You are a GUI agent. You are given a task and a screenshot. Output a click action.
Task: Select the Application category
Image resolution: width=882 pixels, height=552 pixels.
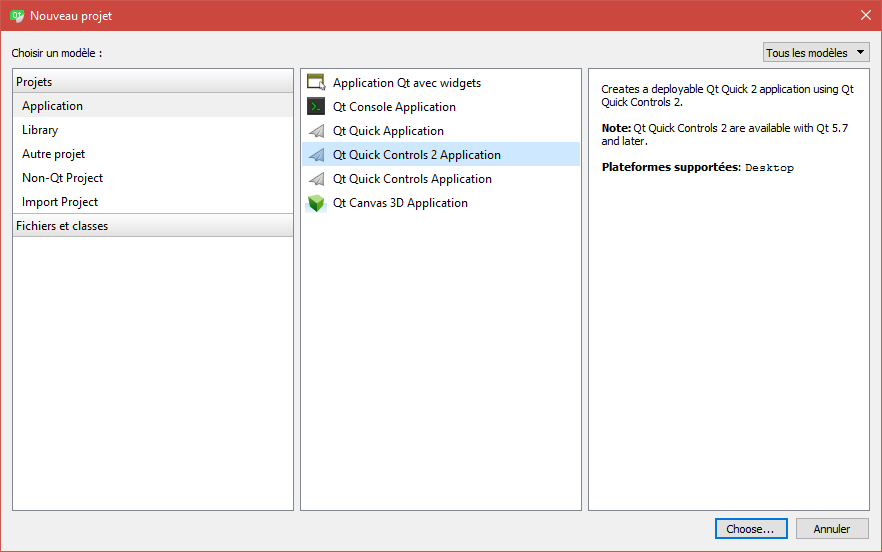pyautogui.click(x=152, y=106)
